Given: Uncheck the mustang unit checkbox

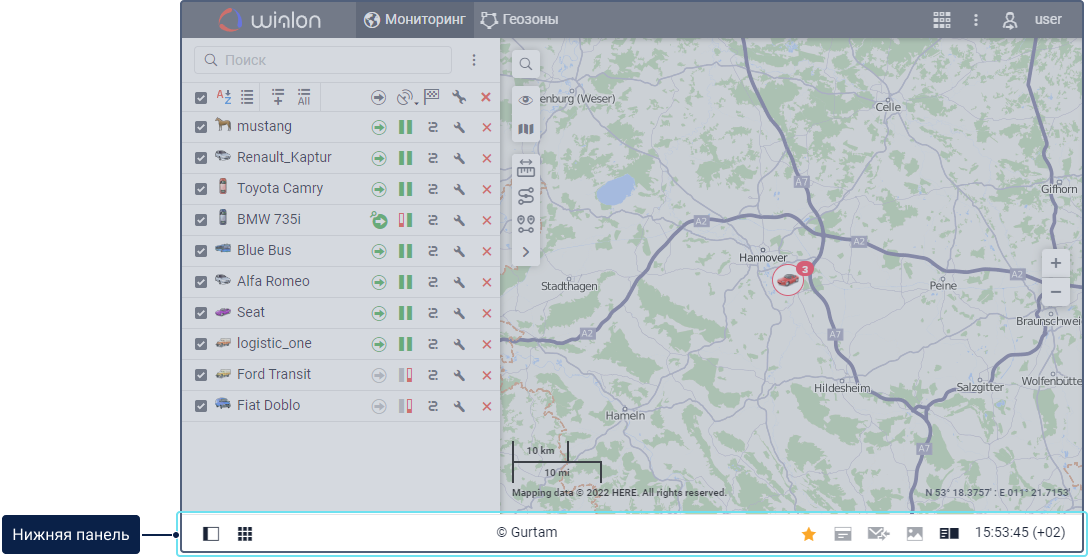Looking at the screenshot, I should [x=201, y=127].
